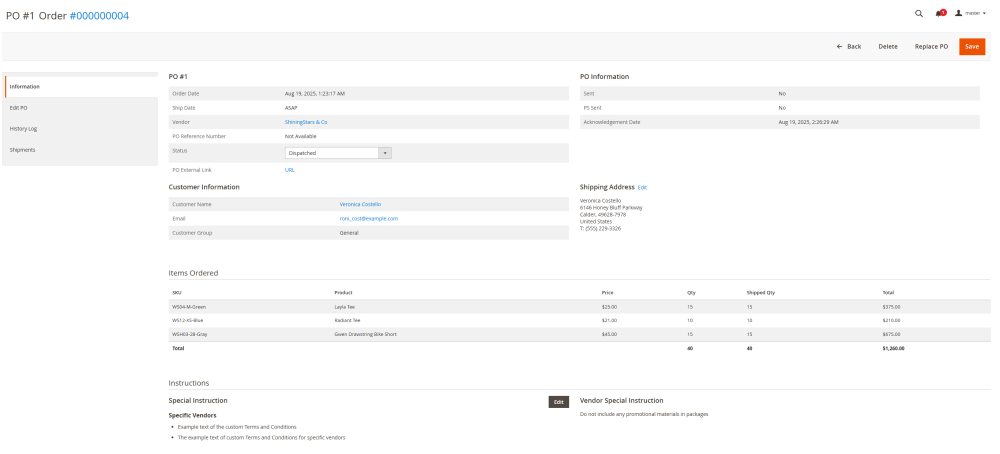Click the Special Instruction Edit button
This screenshot has width=1000, height=454.
tap(559, 402)
